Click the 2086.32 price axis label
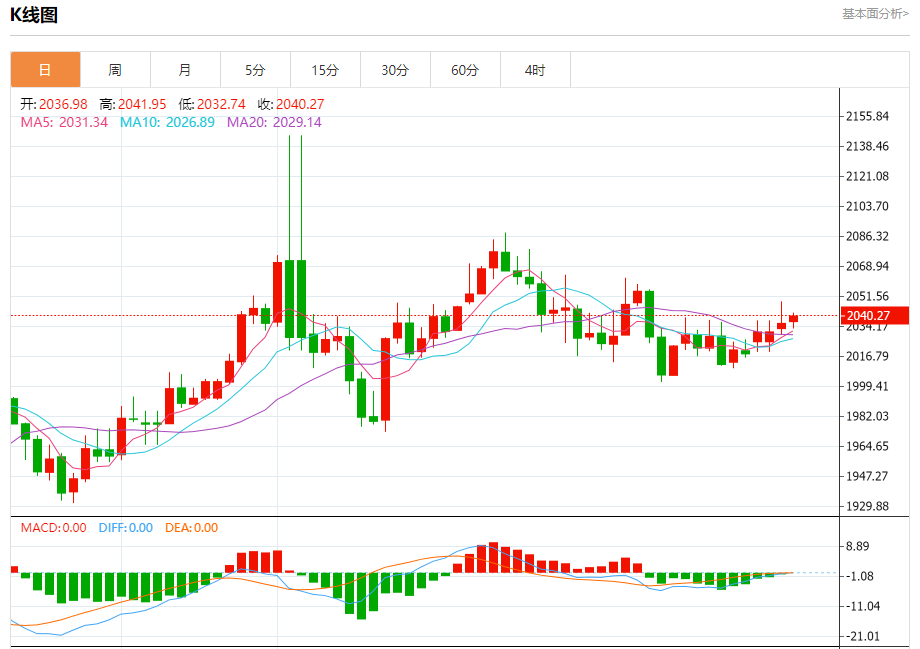The width and height of the screenshot is (920, 649). point(867,236)
